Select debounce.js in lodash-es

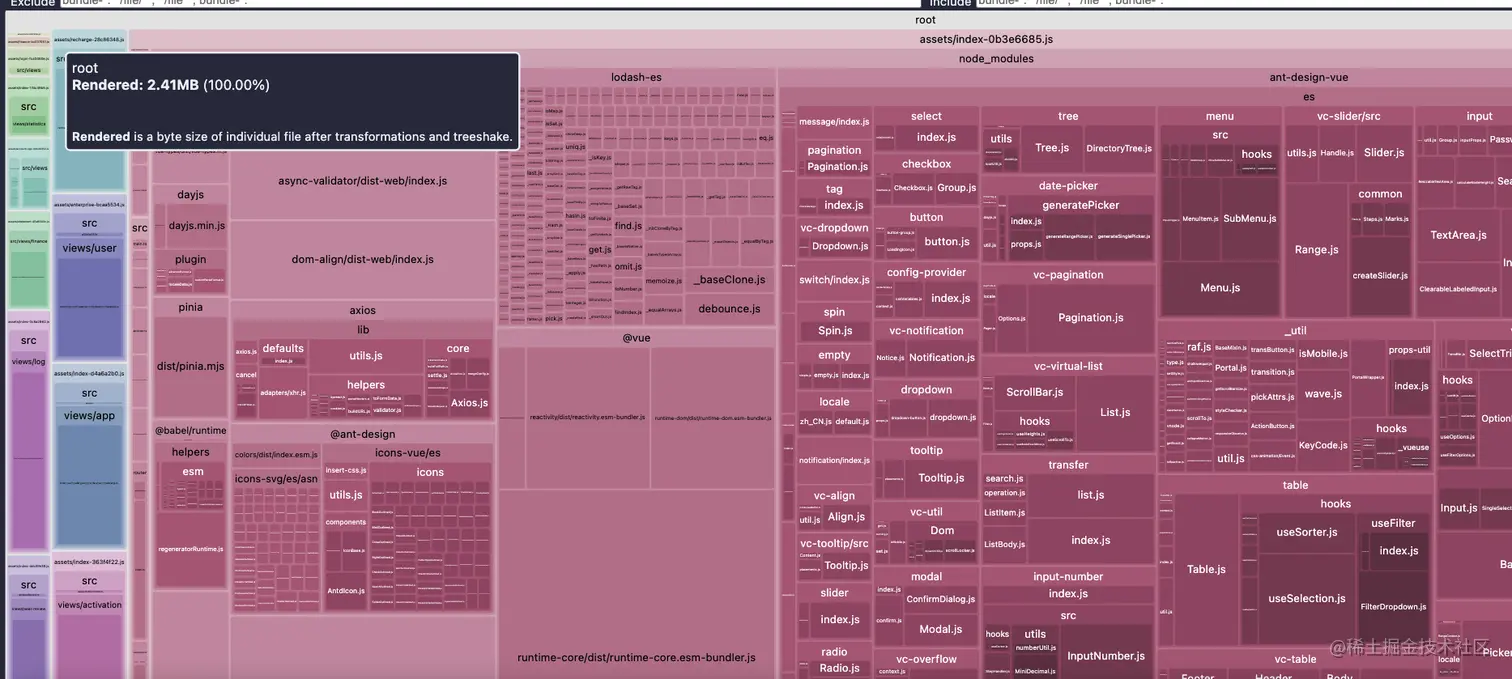729,309
